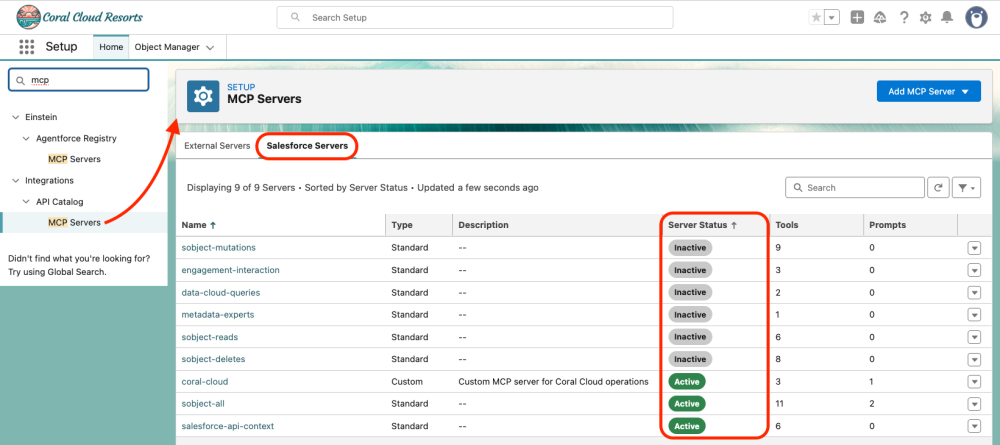Open the sobject-all server link
Viewport: 1000px width, 445px height.
[x=203, y=404]
